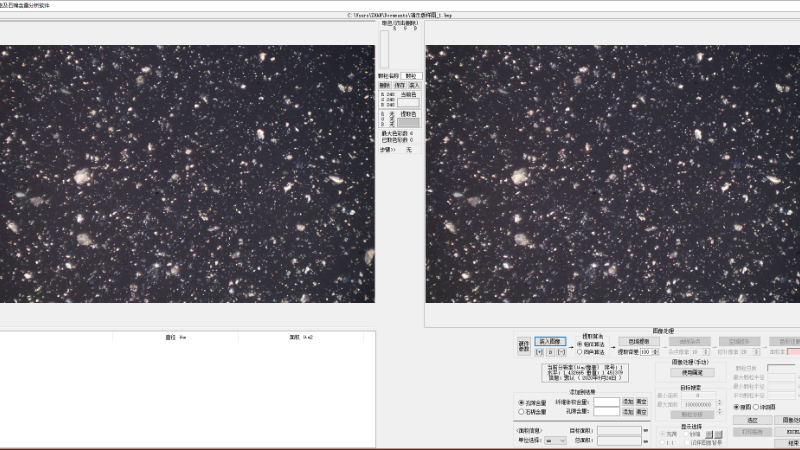This screenshot has width=800, height=450.
Task: Click the [-] zoom-out button
Action: pyautogui.click(x=561, y=352)
